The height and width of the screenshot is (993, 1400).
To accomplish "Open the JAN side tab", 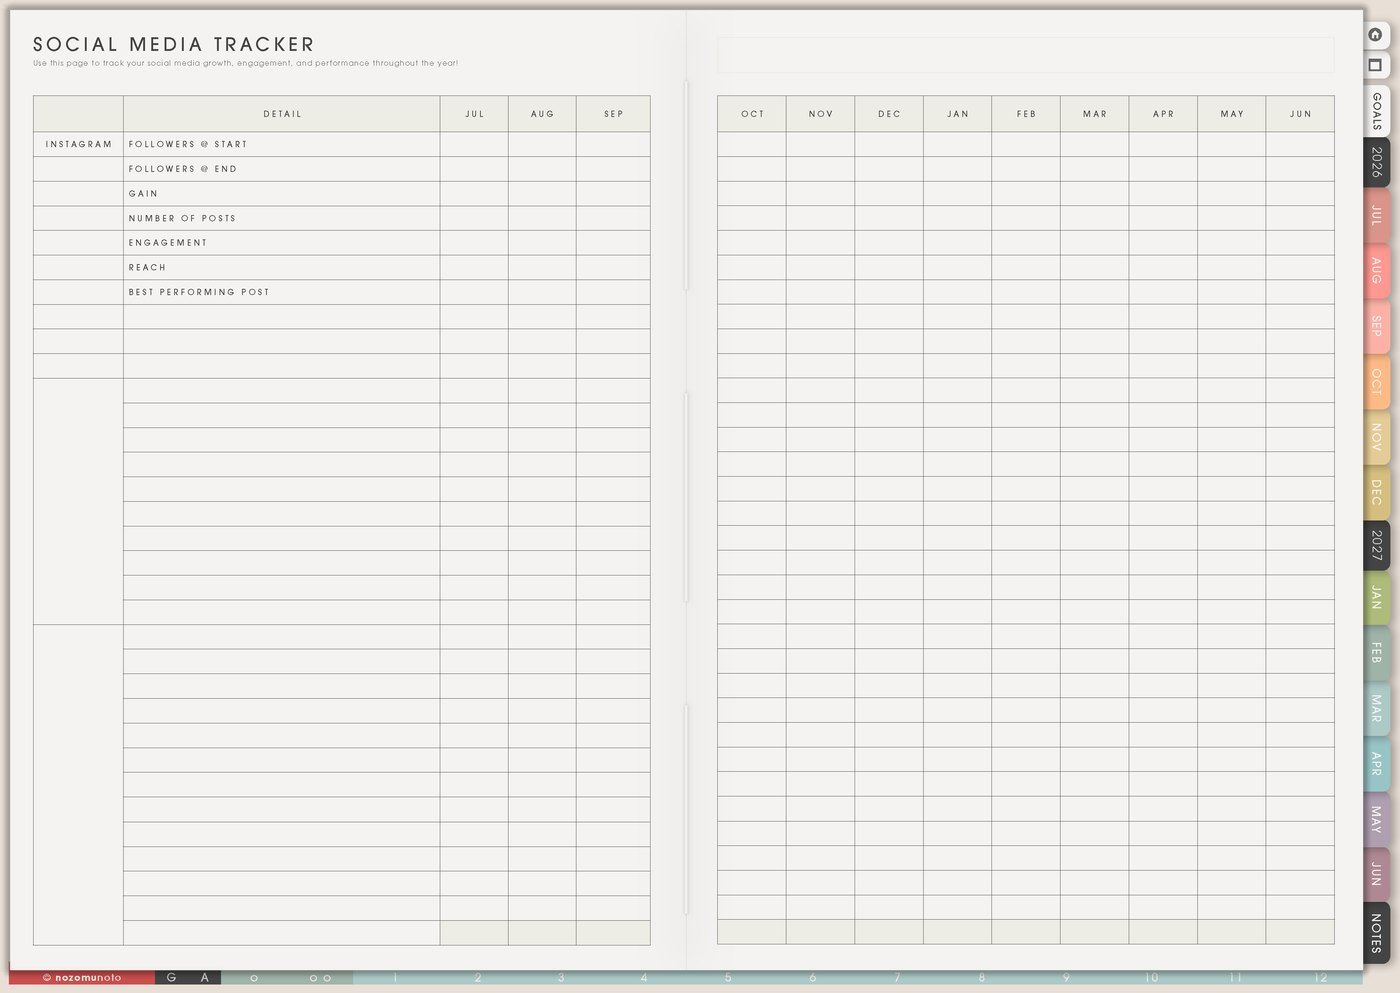I will click(x=1376, y=598).
